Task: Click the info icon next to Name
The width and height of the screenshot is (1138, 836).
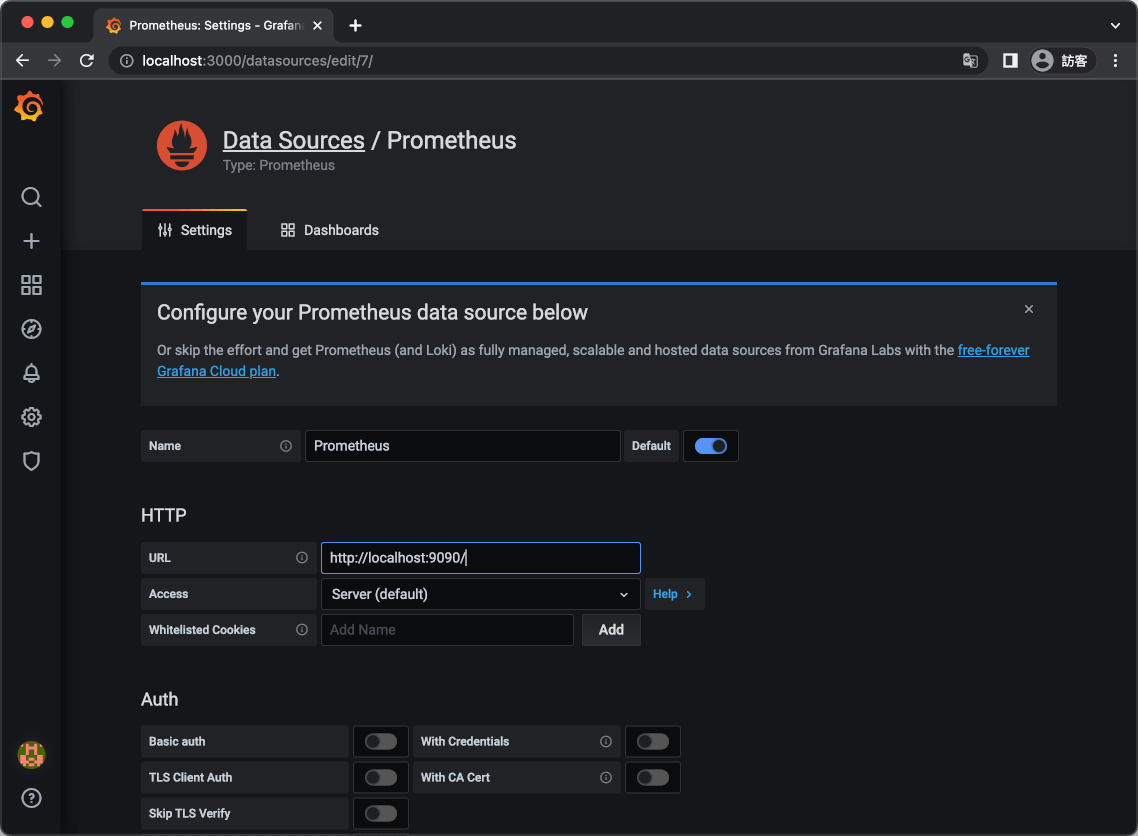Action: coord(286,446)
